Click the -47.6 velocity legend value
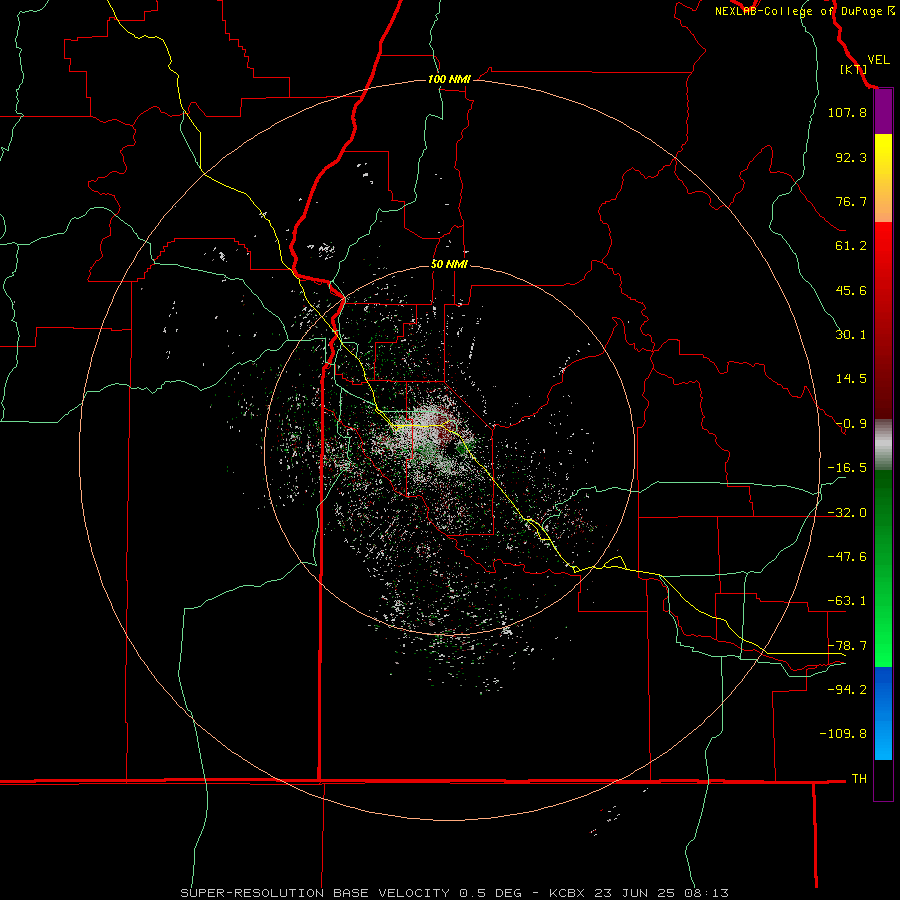This screenshot has width=900, height=900. point(847,557)
